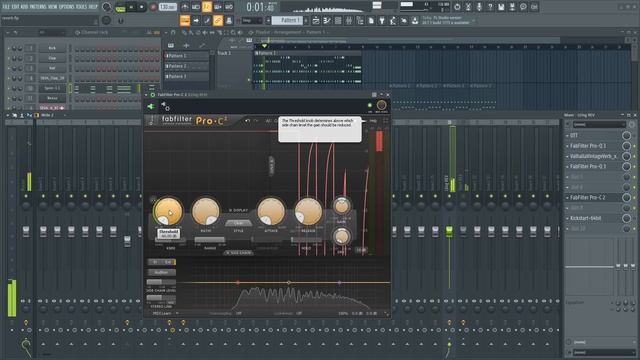This screenshot has width=640, height=360.
Task: Click the stamp icon in toolbar
Action: pos(229,20)
